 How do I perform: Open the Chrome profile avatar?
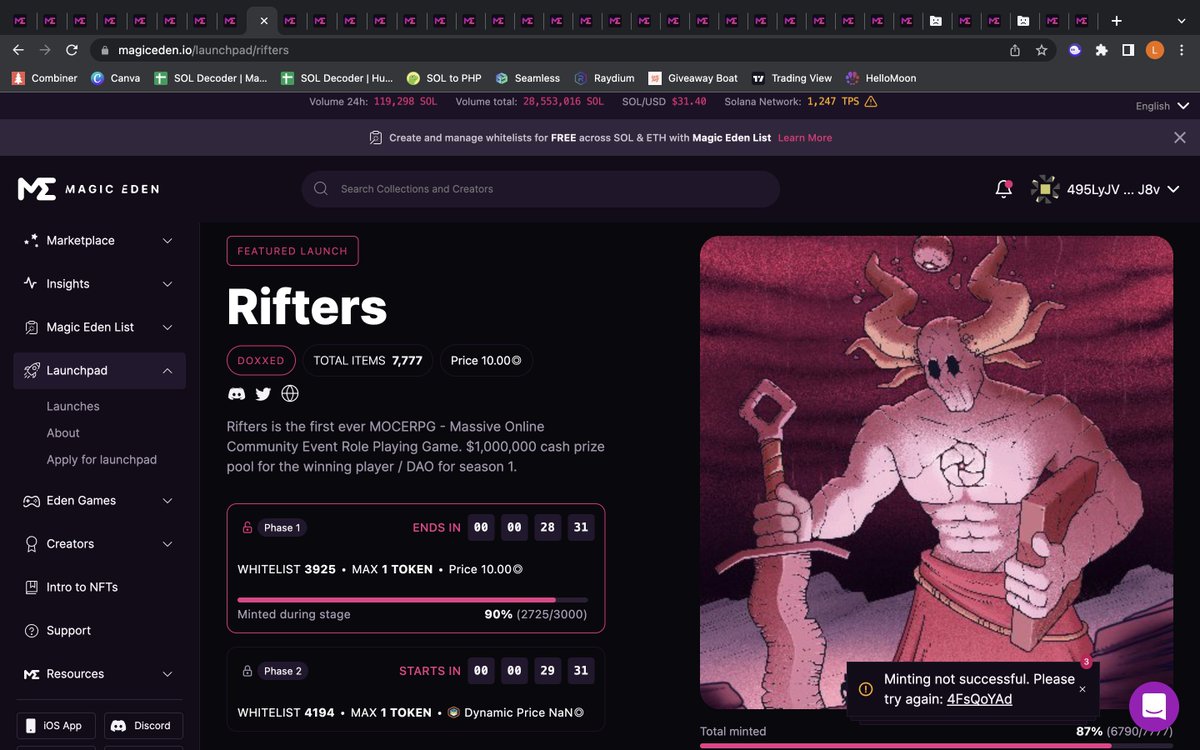click(1155, 50)
